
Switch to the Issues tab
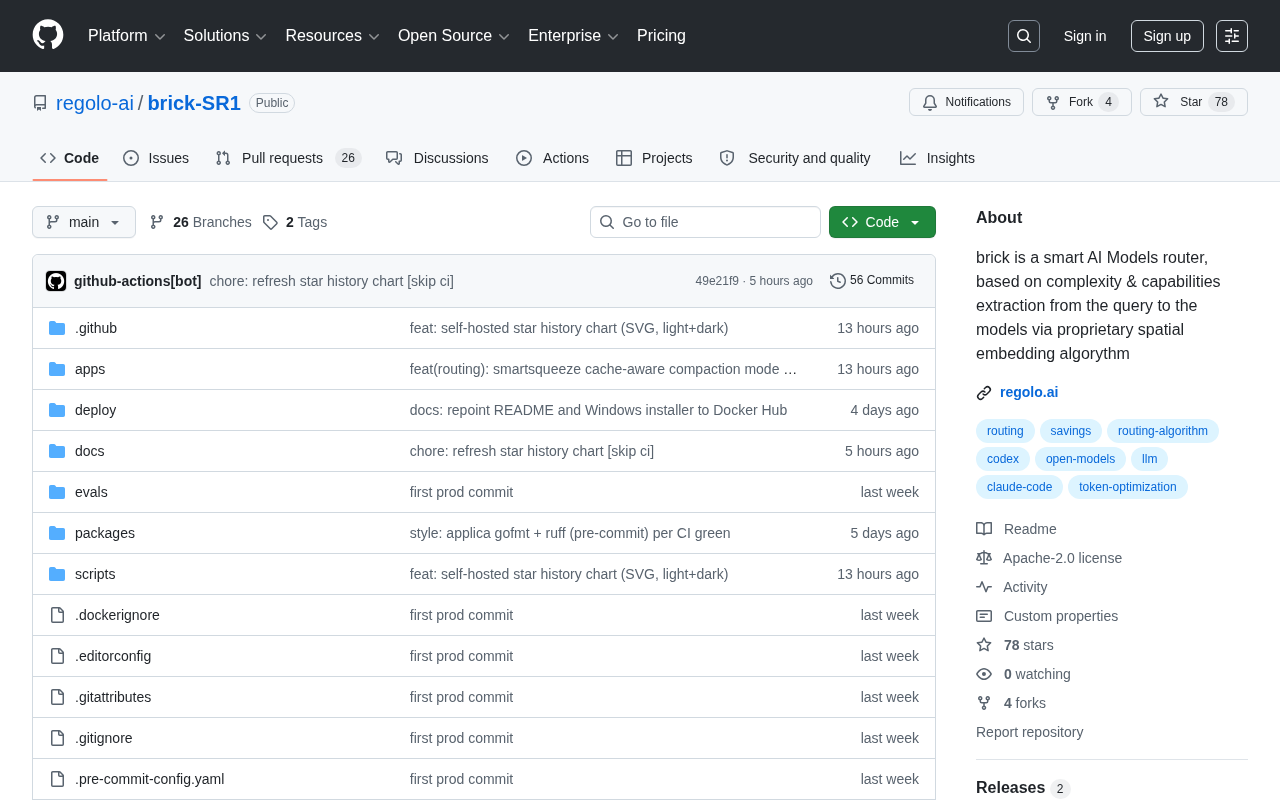click(156, 158)
